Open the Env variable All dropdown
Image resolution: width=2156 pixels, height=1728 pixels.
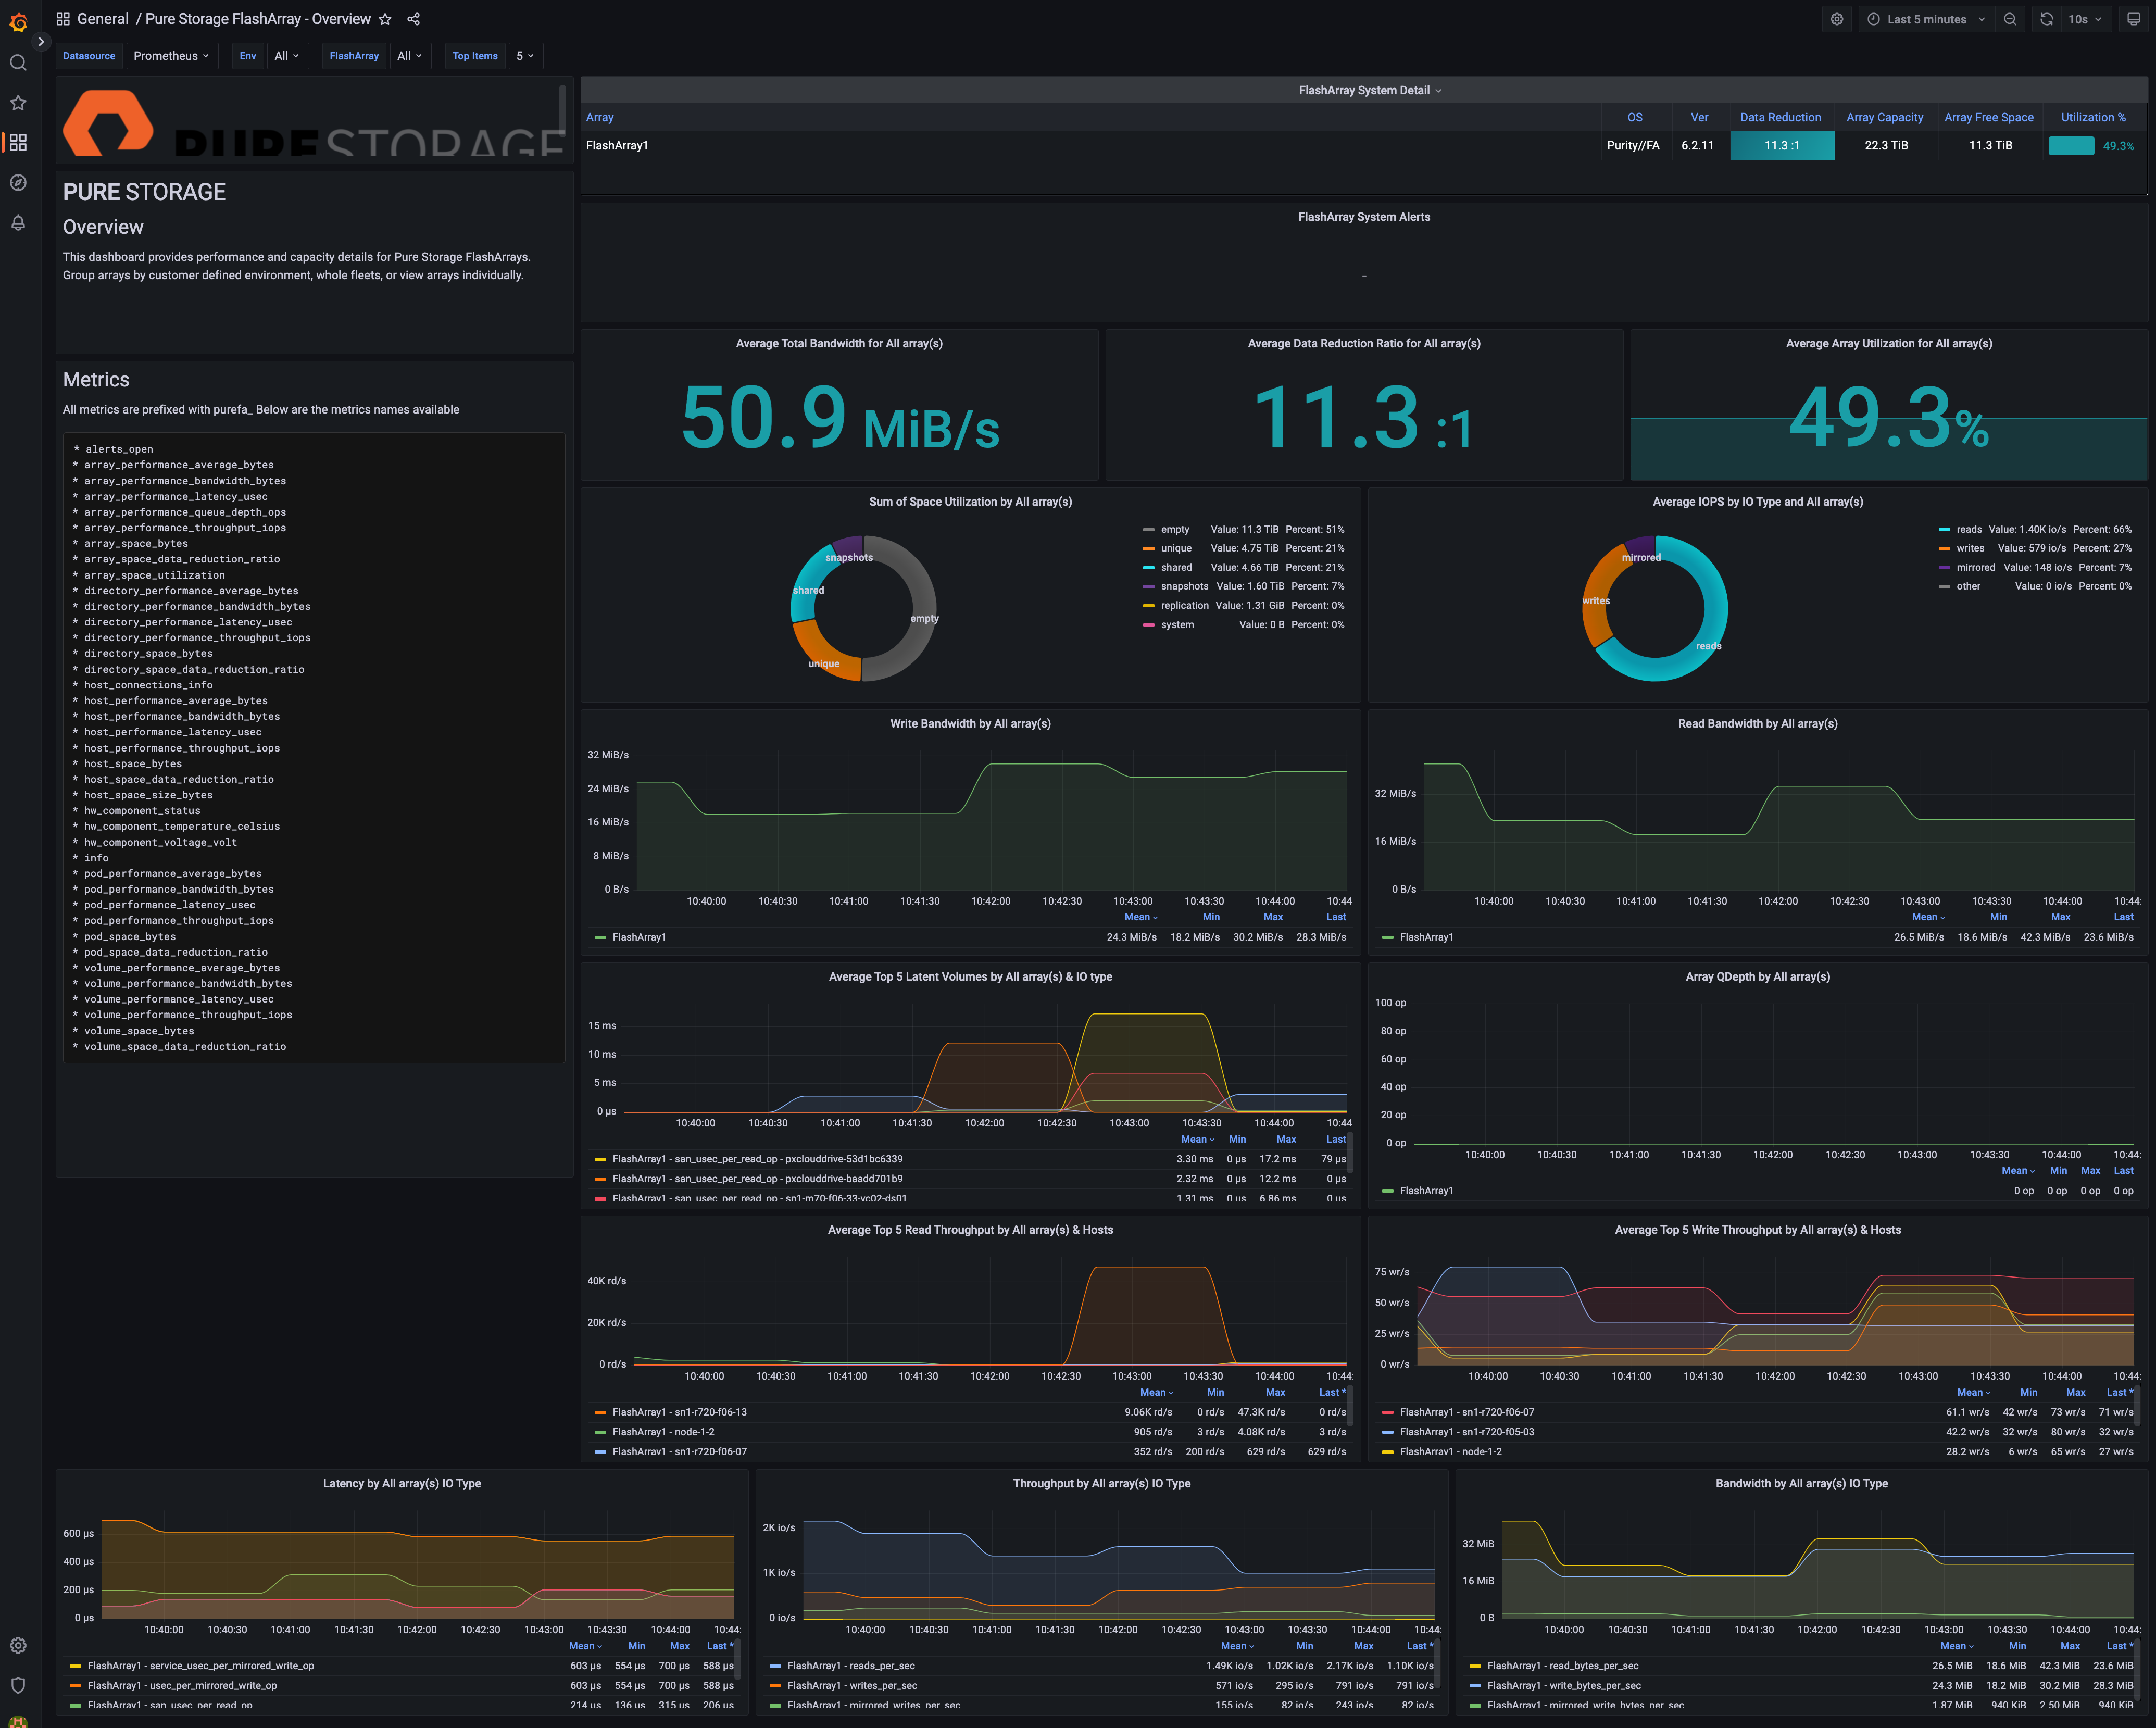click(x=287, y=56)
